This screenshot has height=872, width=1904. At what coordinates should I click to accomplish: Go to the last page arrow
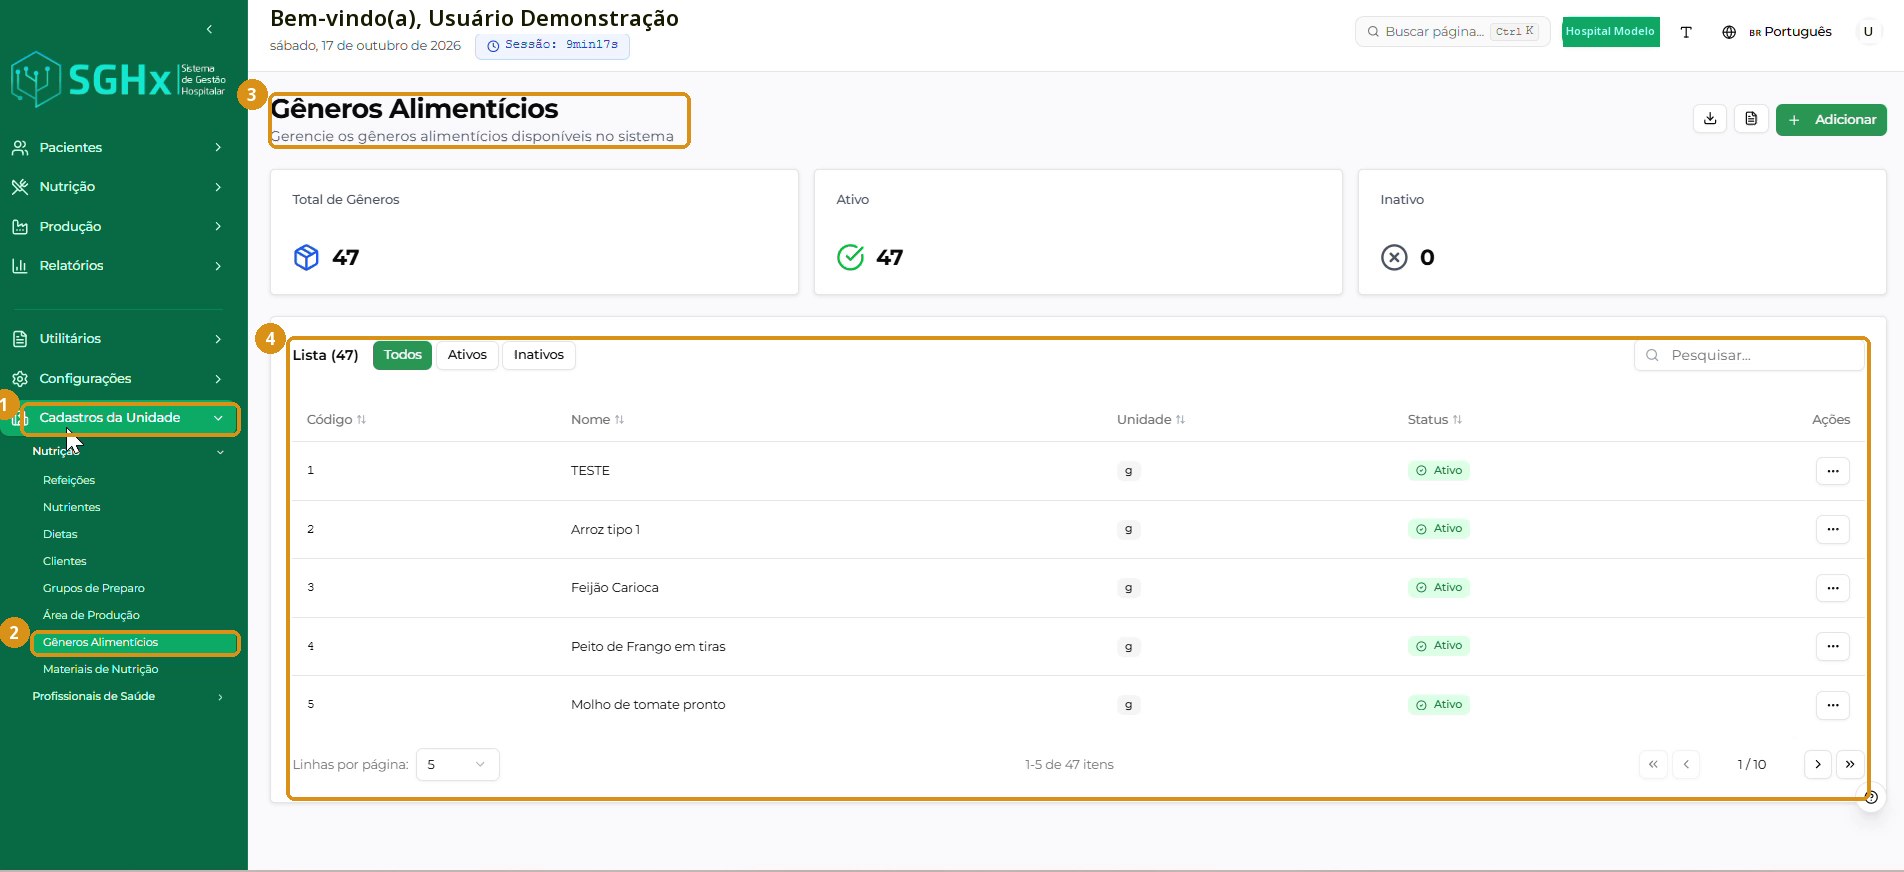pos(1850,764)
